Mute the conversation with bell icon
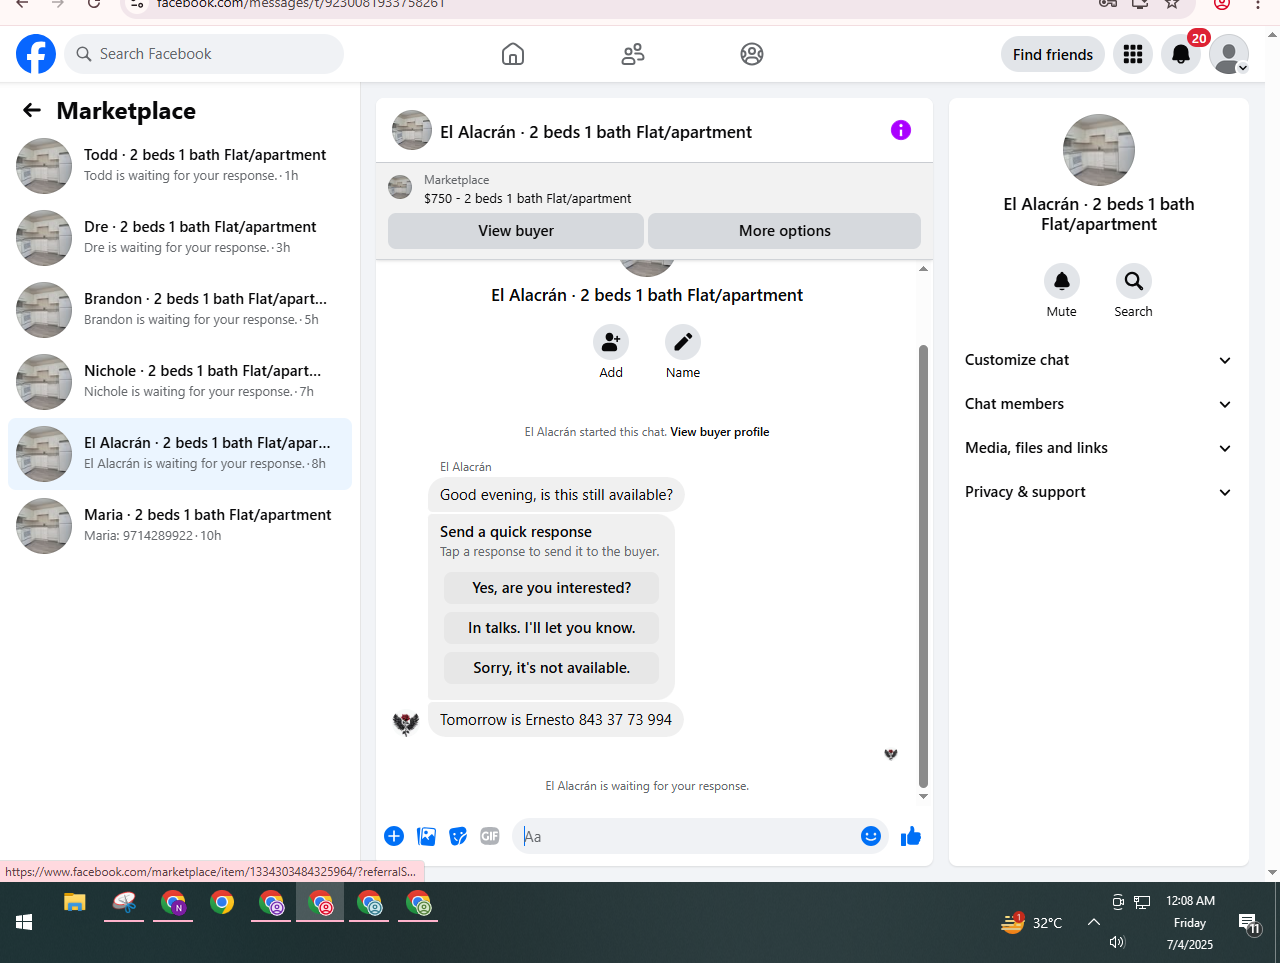Viewport: 1280px width, 963px height. coord(1062,281)
